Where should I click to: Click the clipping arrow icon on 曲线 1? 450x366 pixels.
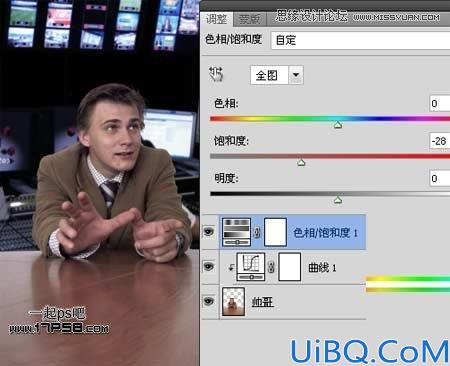(231, 267)
